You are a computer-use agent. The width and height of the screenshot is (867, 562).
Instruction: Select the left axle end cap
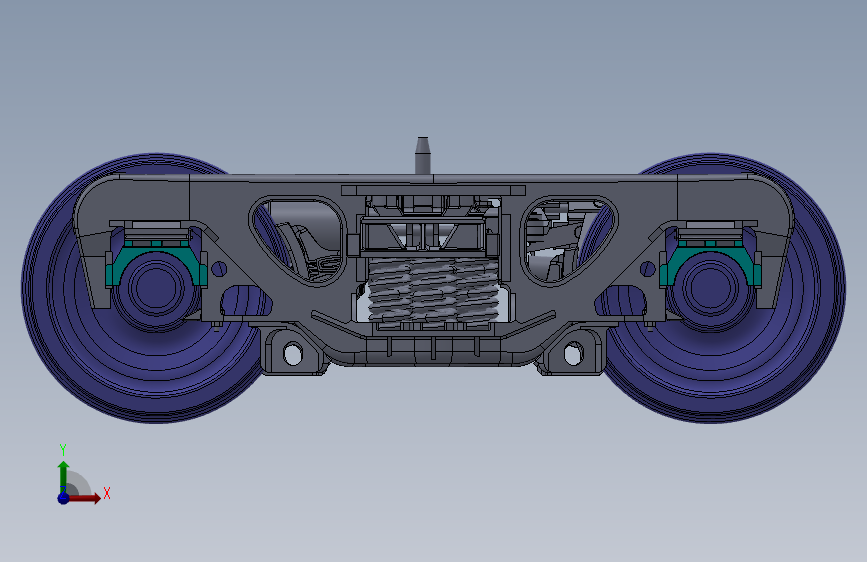tap(156, 288)
